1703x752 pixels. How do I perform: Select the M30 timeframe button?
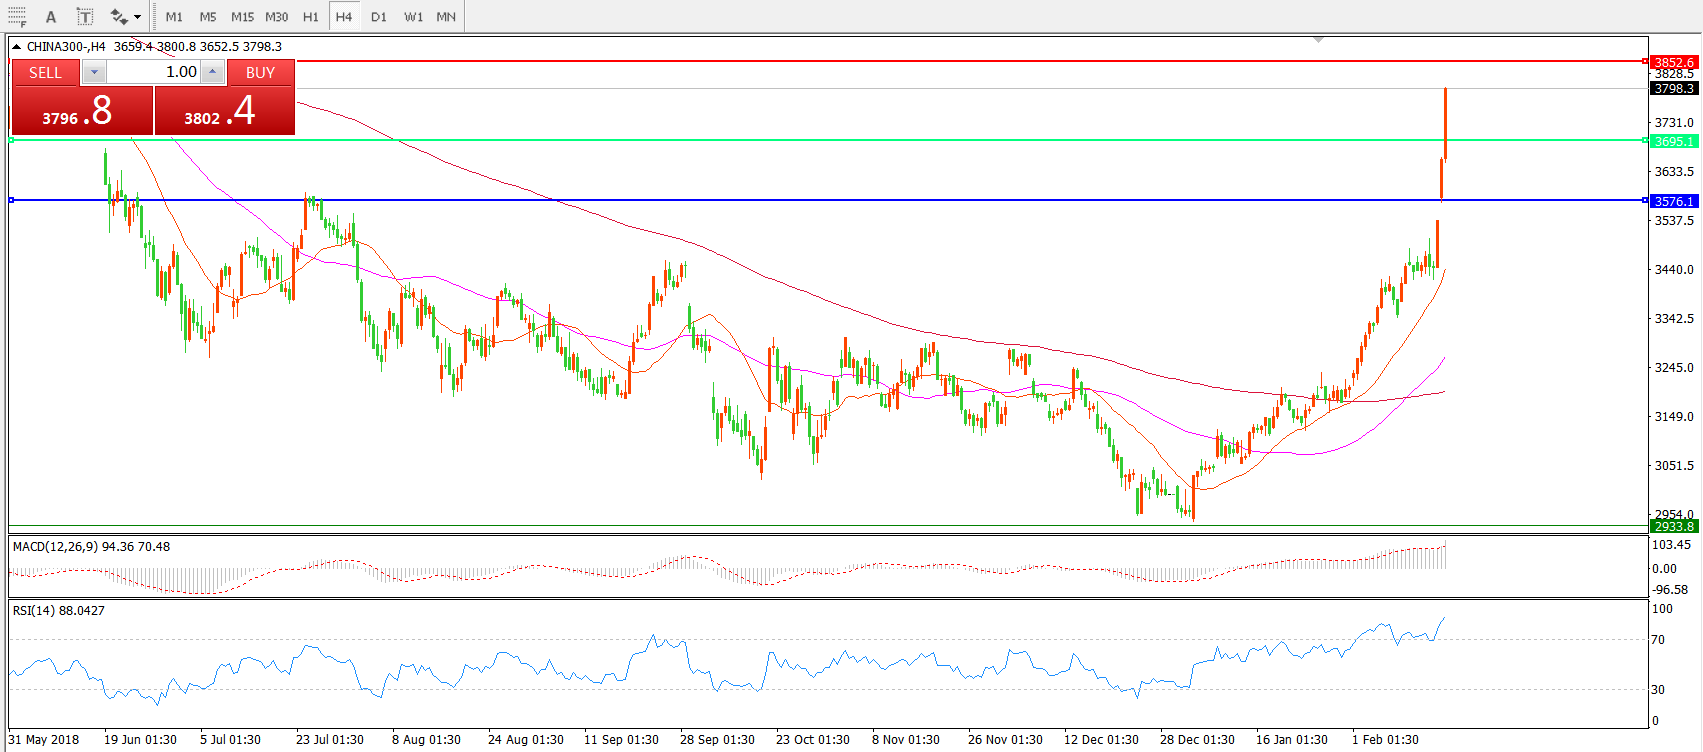277,17
